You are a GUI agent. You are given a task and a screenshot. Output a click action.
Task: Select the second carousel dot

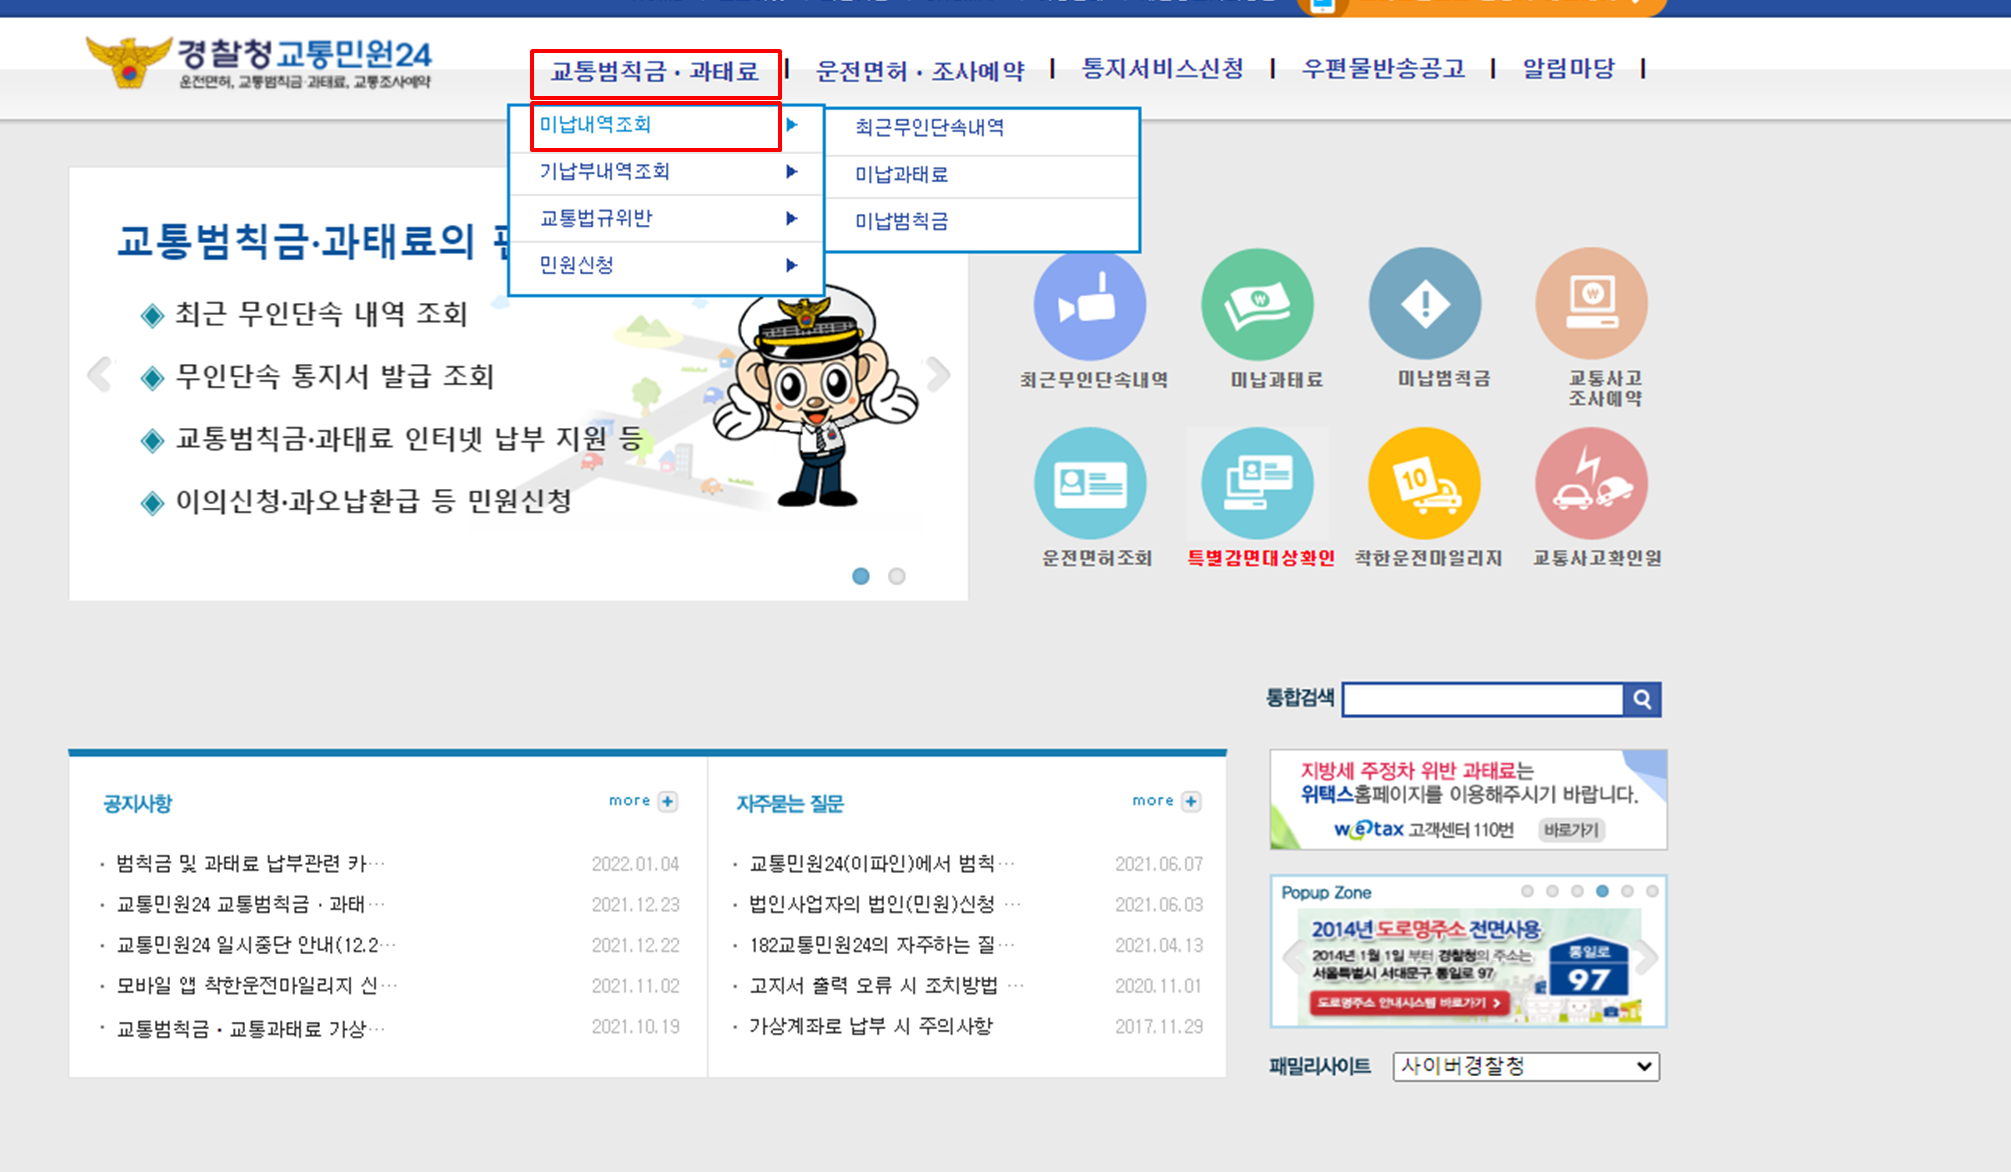tap(895, 576)
